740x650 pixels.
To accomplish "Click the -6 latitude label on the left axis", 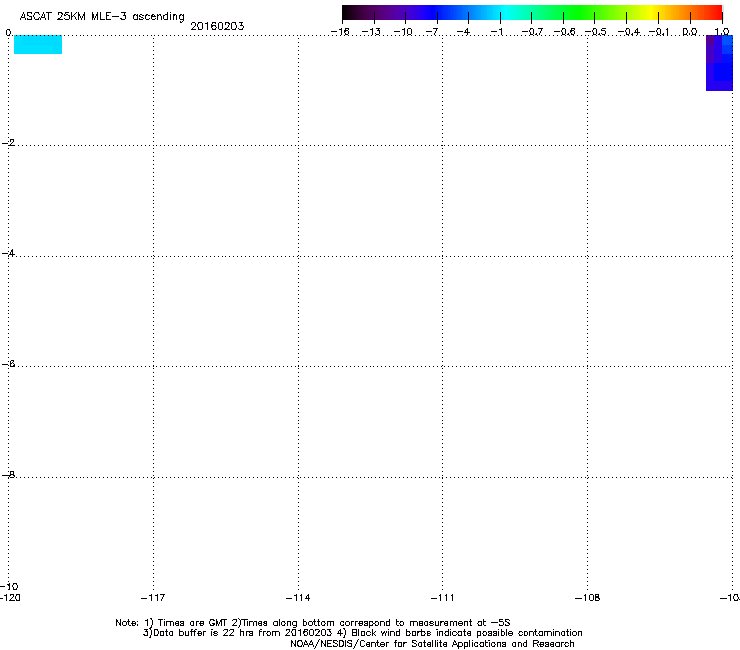I will [8, 364].
